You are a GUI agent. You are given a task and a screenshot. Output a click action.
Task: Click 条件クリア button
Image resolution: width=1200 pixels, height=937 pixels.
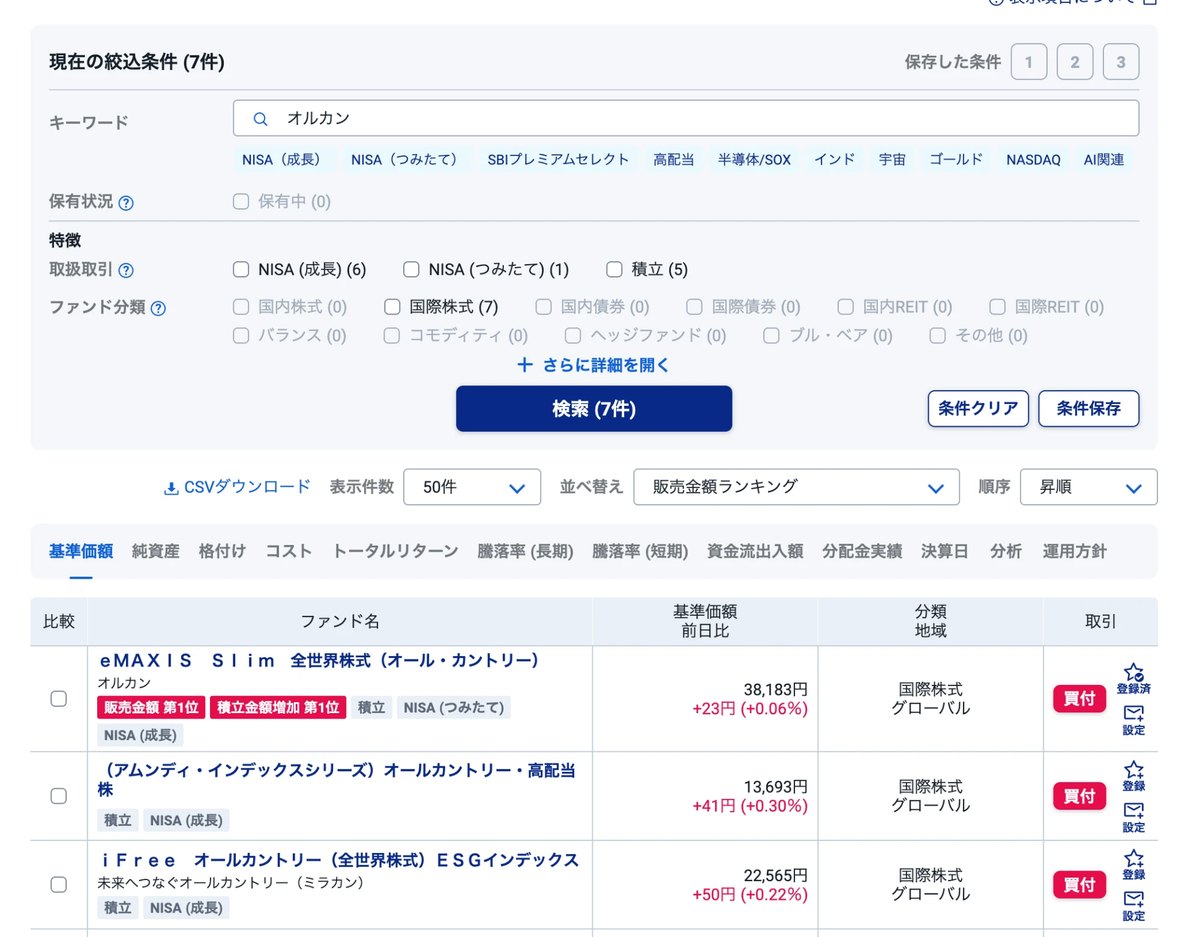(x=978, y=408)
